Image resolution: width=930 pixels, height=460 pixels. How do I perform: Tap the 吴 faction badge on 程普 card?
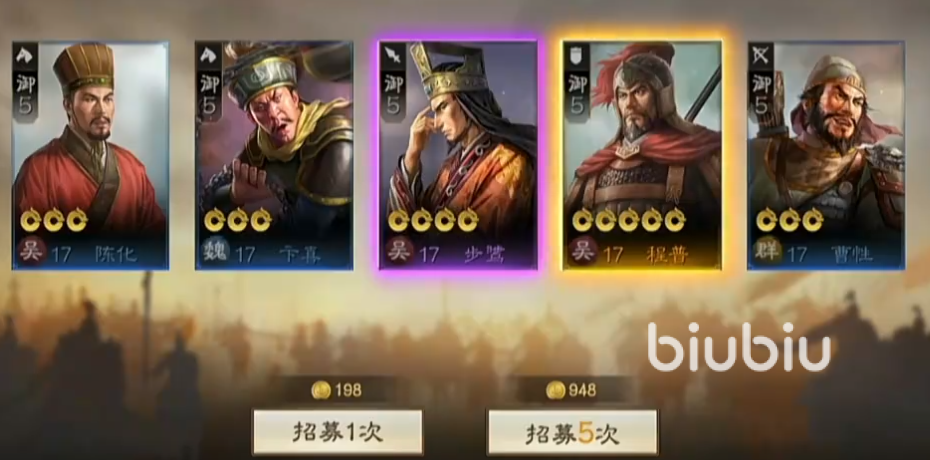tap(582, 252)
